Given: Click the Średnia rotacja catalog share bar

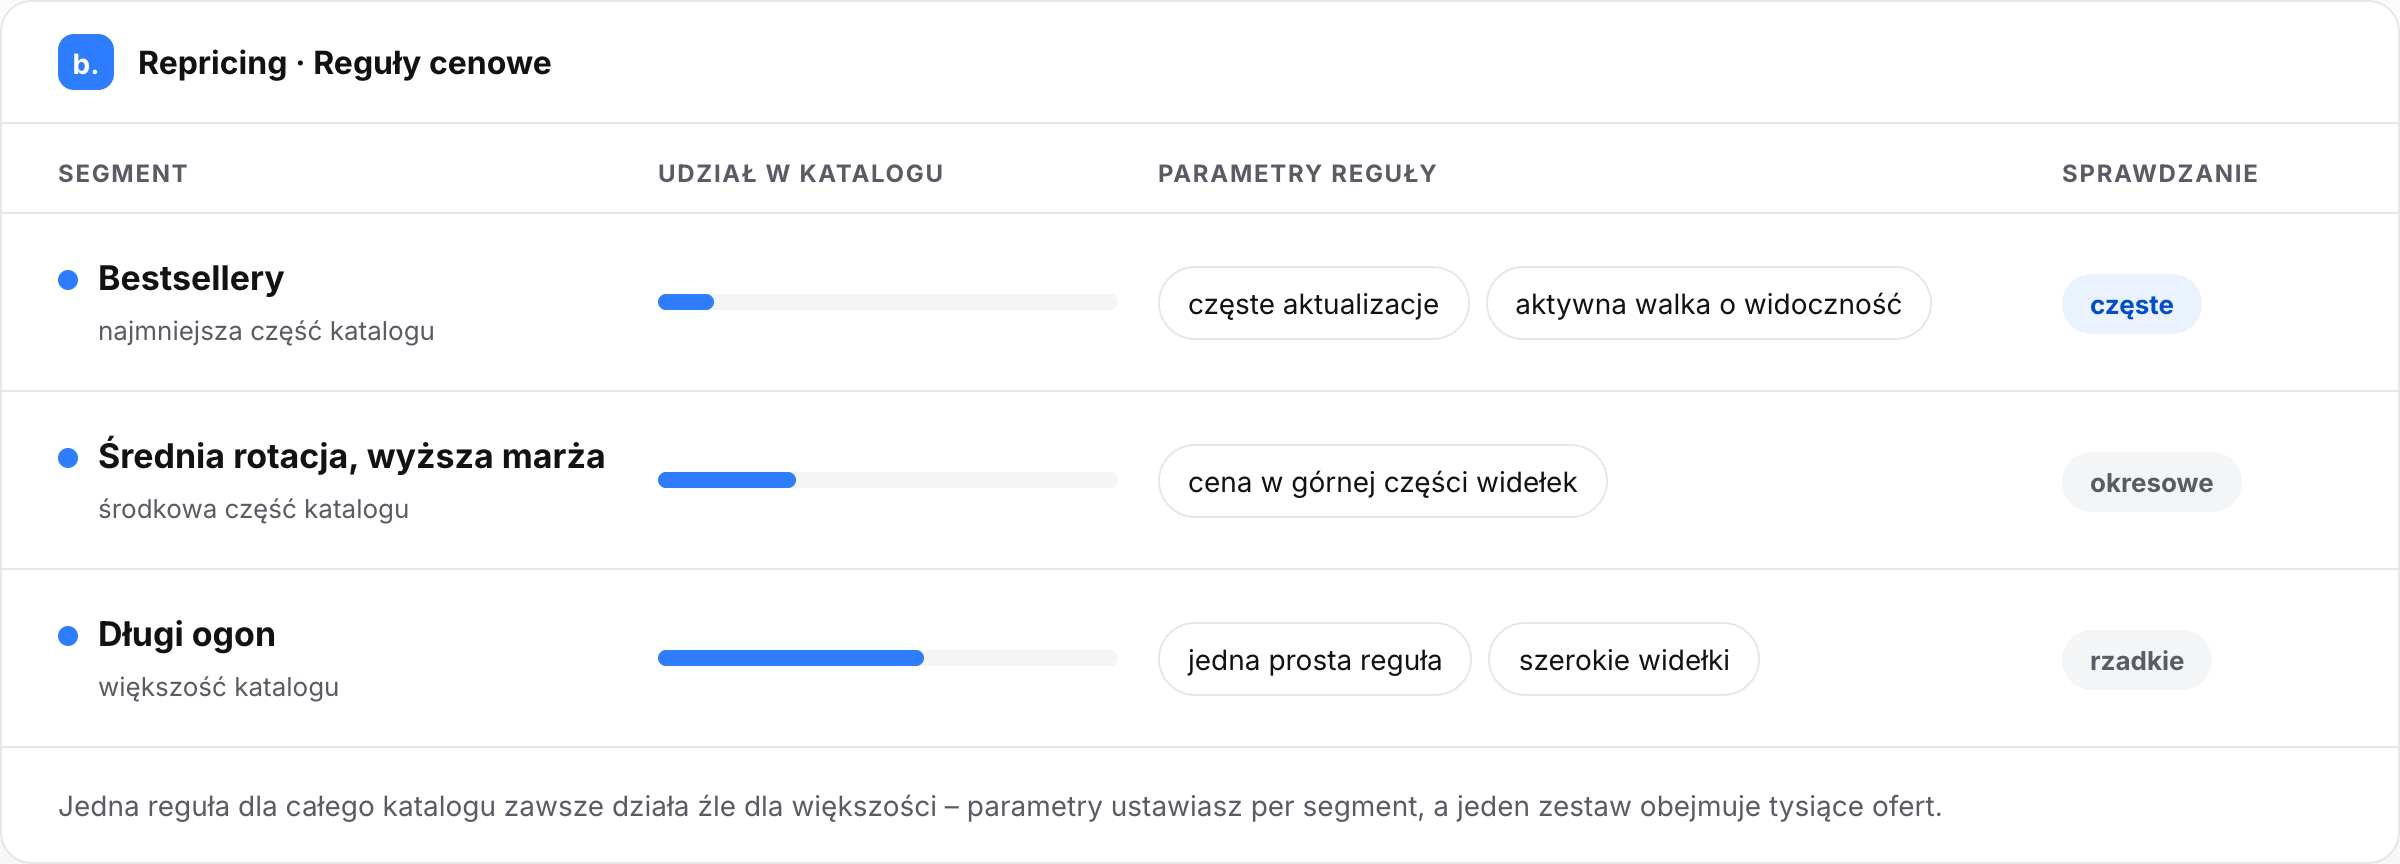Looking at the screenshot, I should (x=887, y=480).
